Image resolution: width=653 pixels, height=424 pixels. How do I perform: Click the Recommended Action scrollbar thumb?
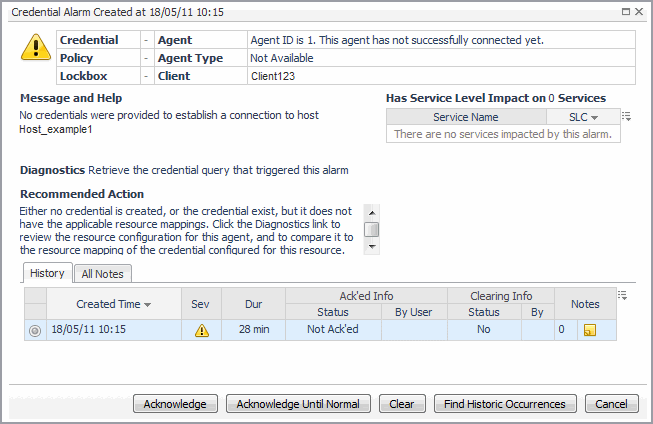point(371,229)
